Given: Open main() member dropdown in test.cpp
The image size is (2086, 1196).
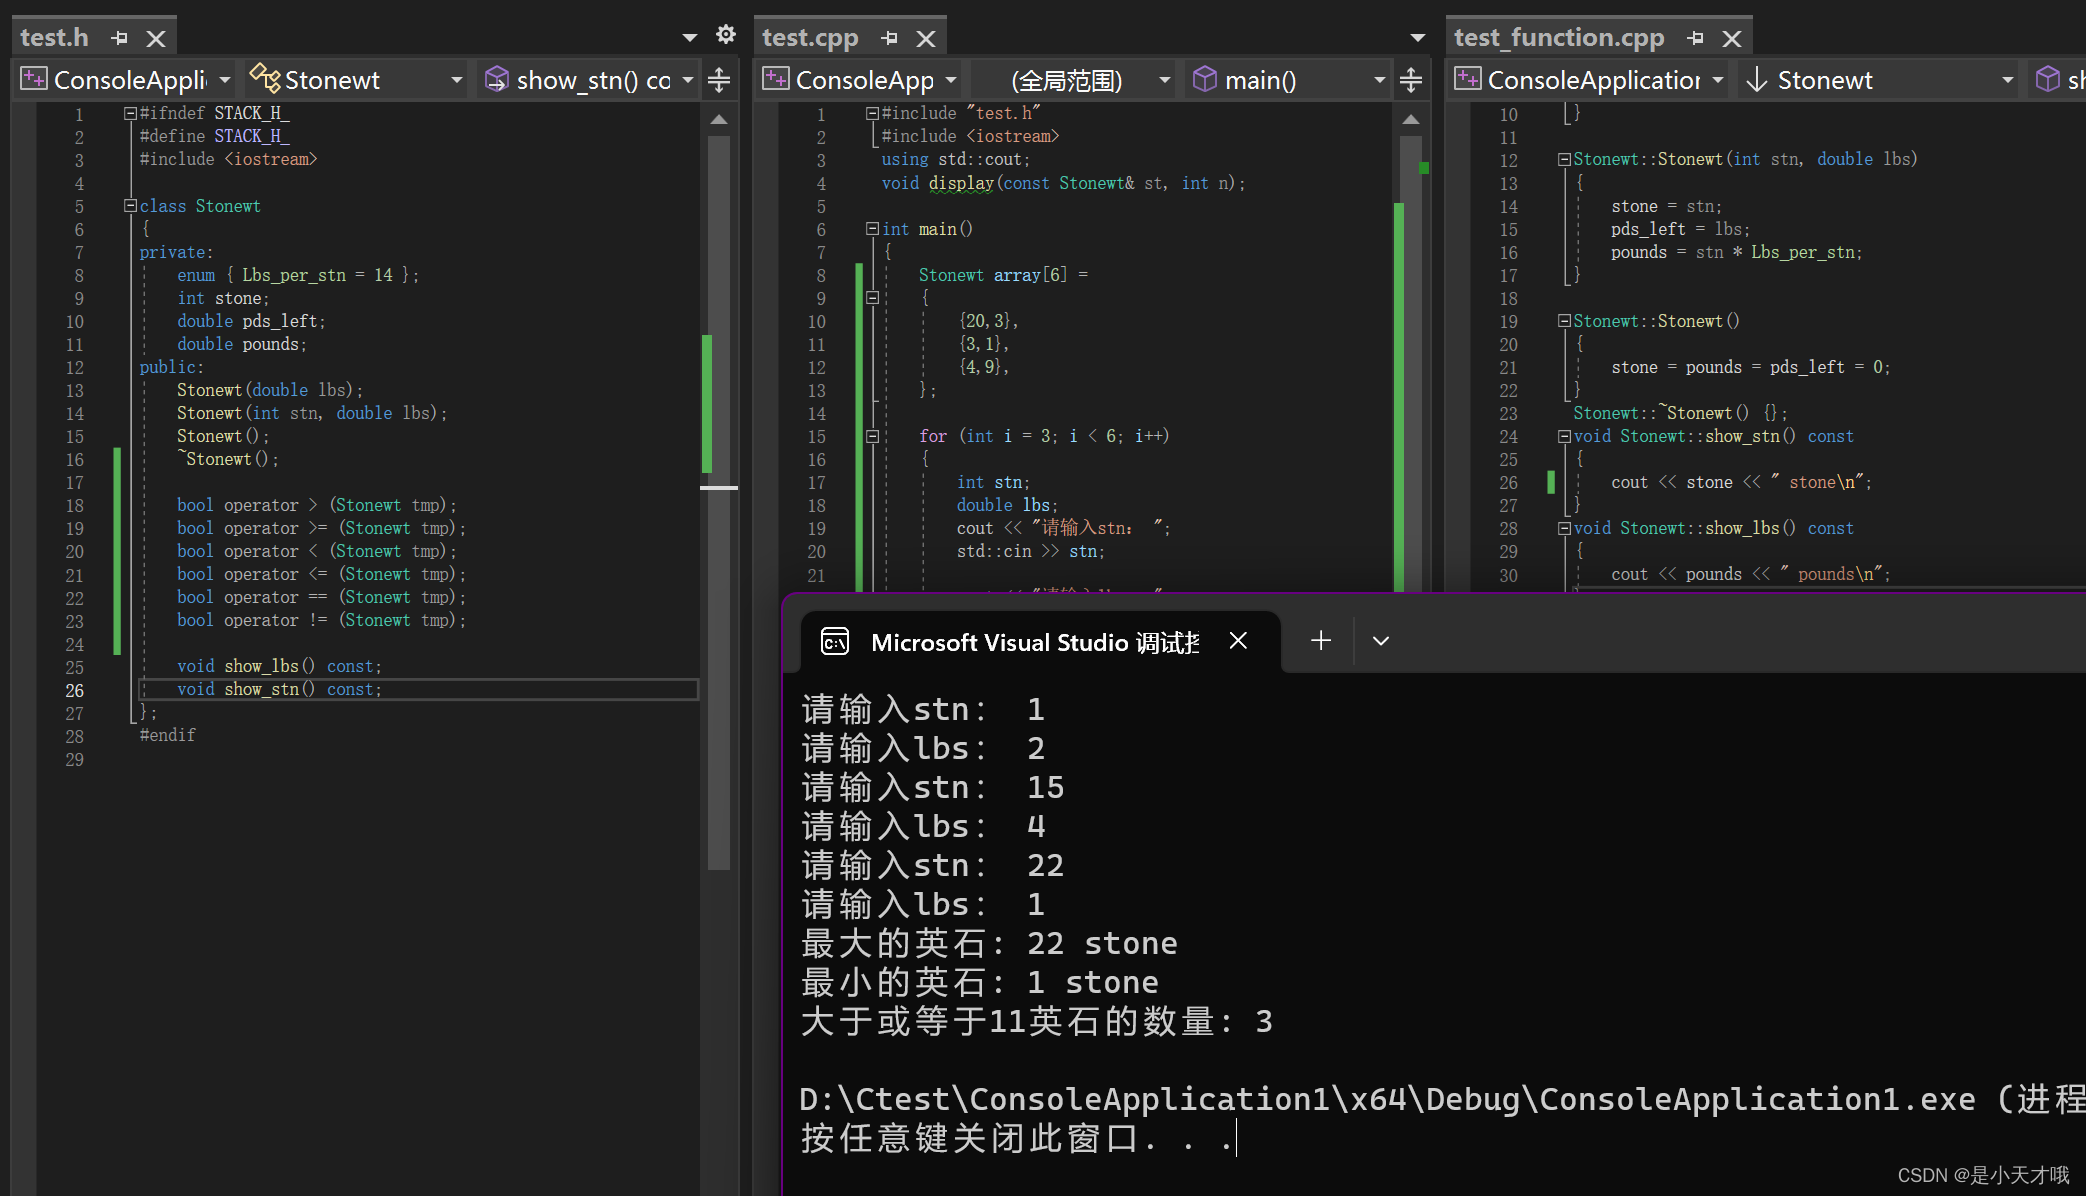Looking at the screenshot, I should [x=1379, y=80].
